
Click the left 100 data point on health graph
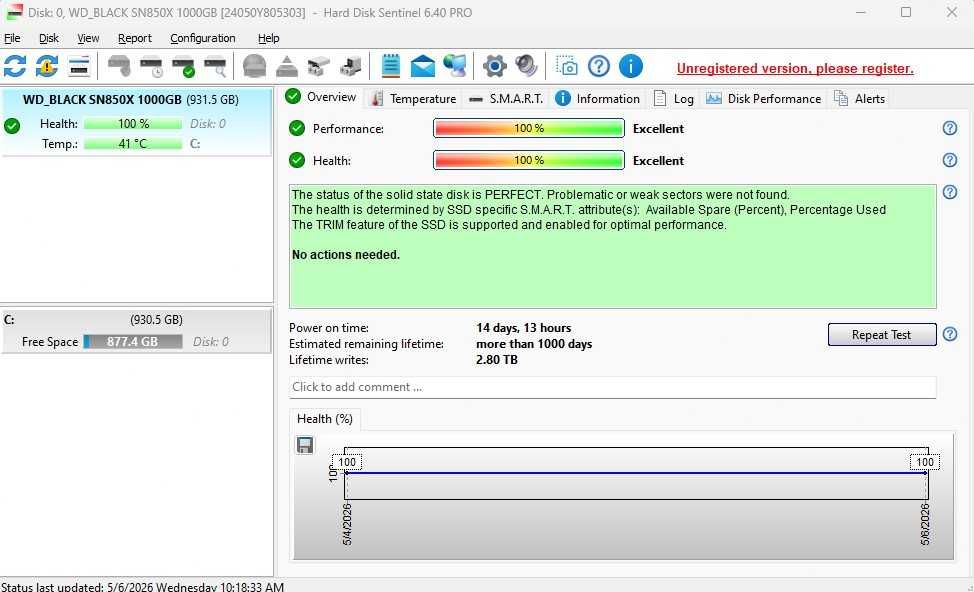[x=347, y=462]
